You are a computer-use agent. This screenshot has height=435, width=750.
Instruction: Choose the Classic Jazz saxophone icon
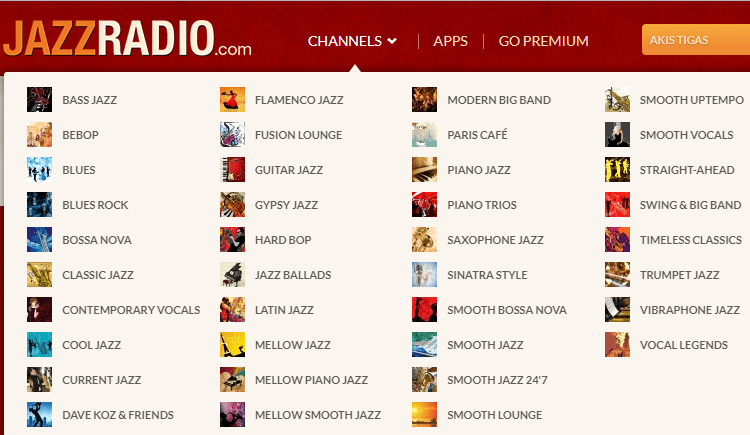point(39,274)
